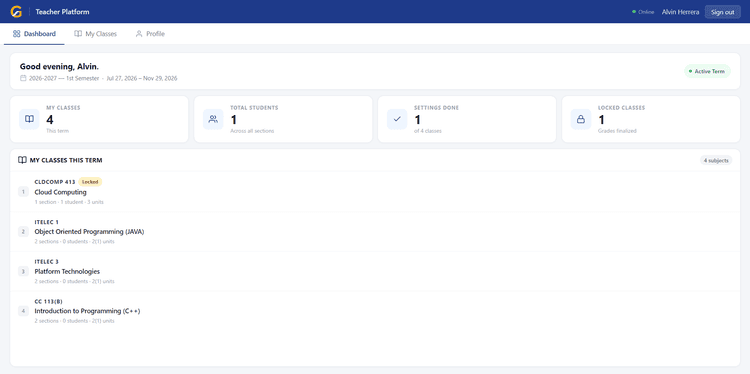
Task: Click the Good evening, Alvin greeting
Action: point(59,66)
